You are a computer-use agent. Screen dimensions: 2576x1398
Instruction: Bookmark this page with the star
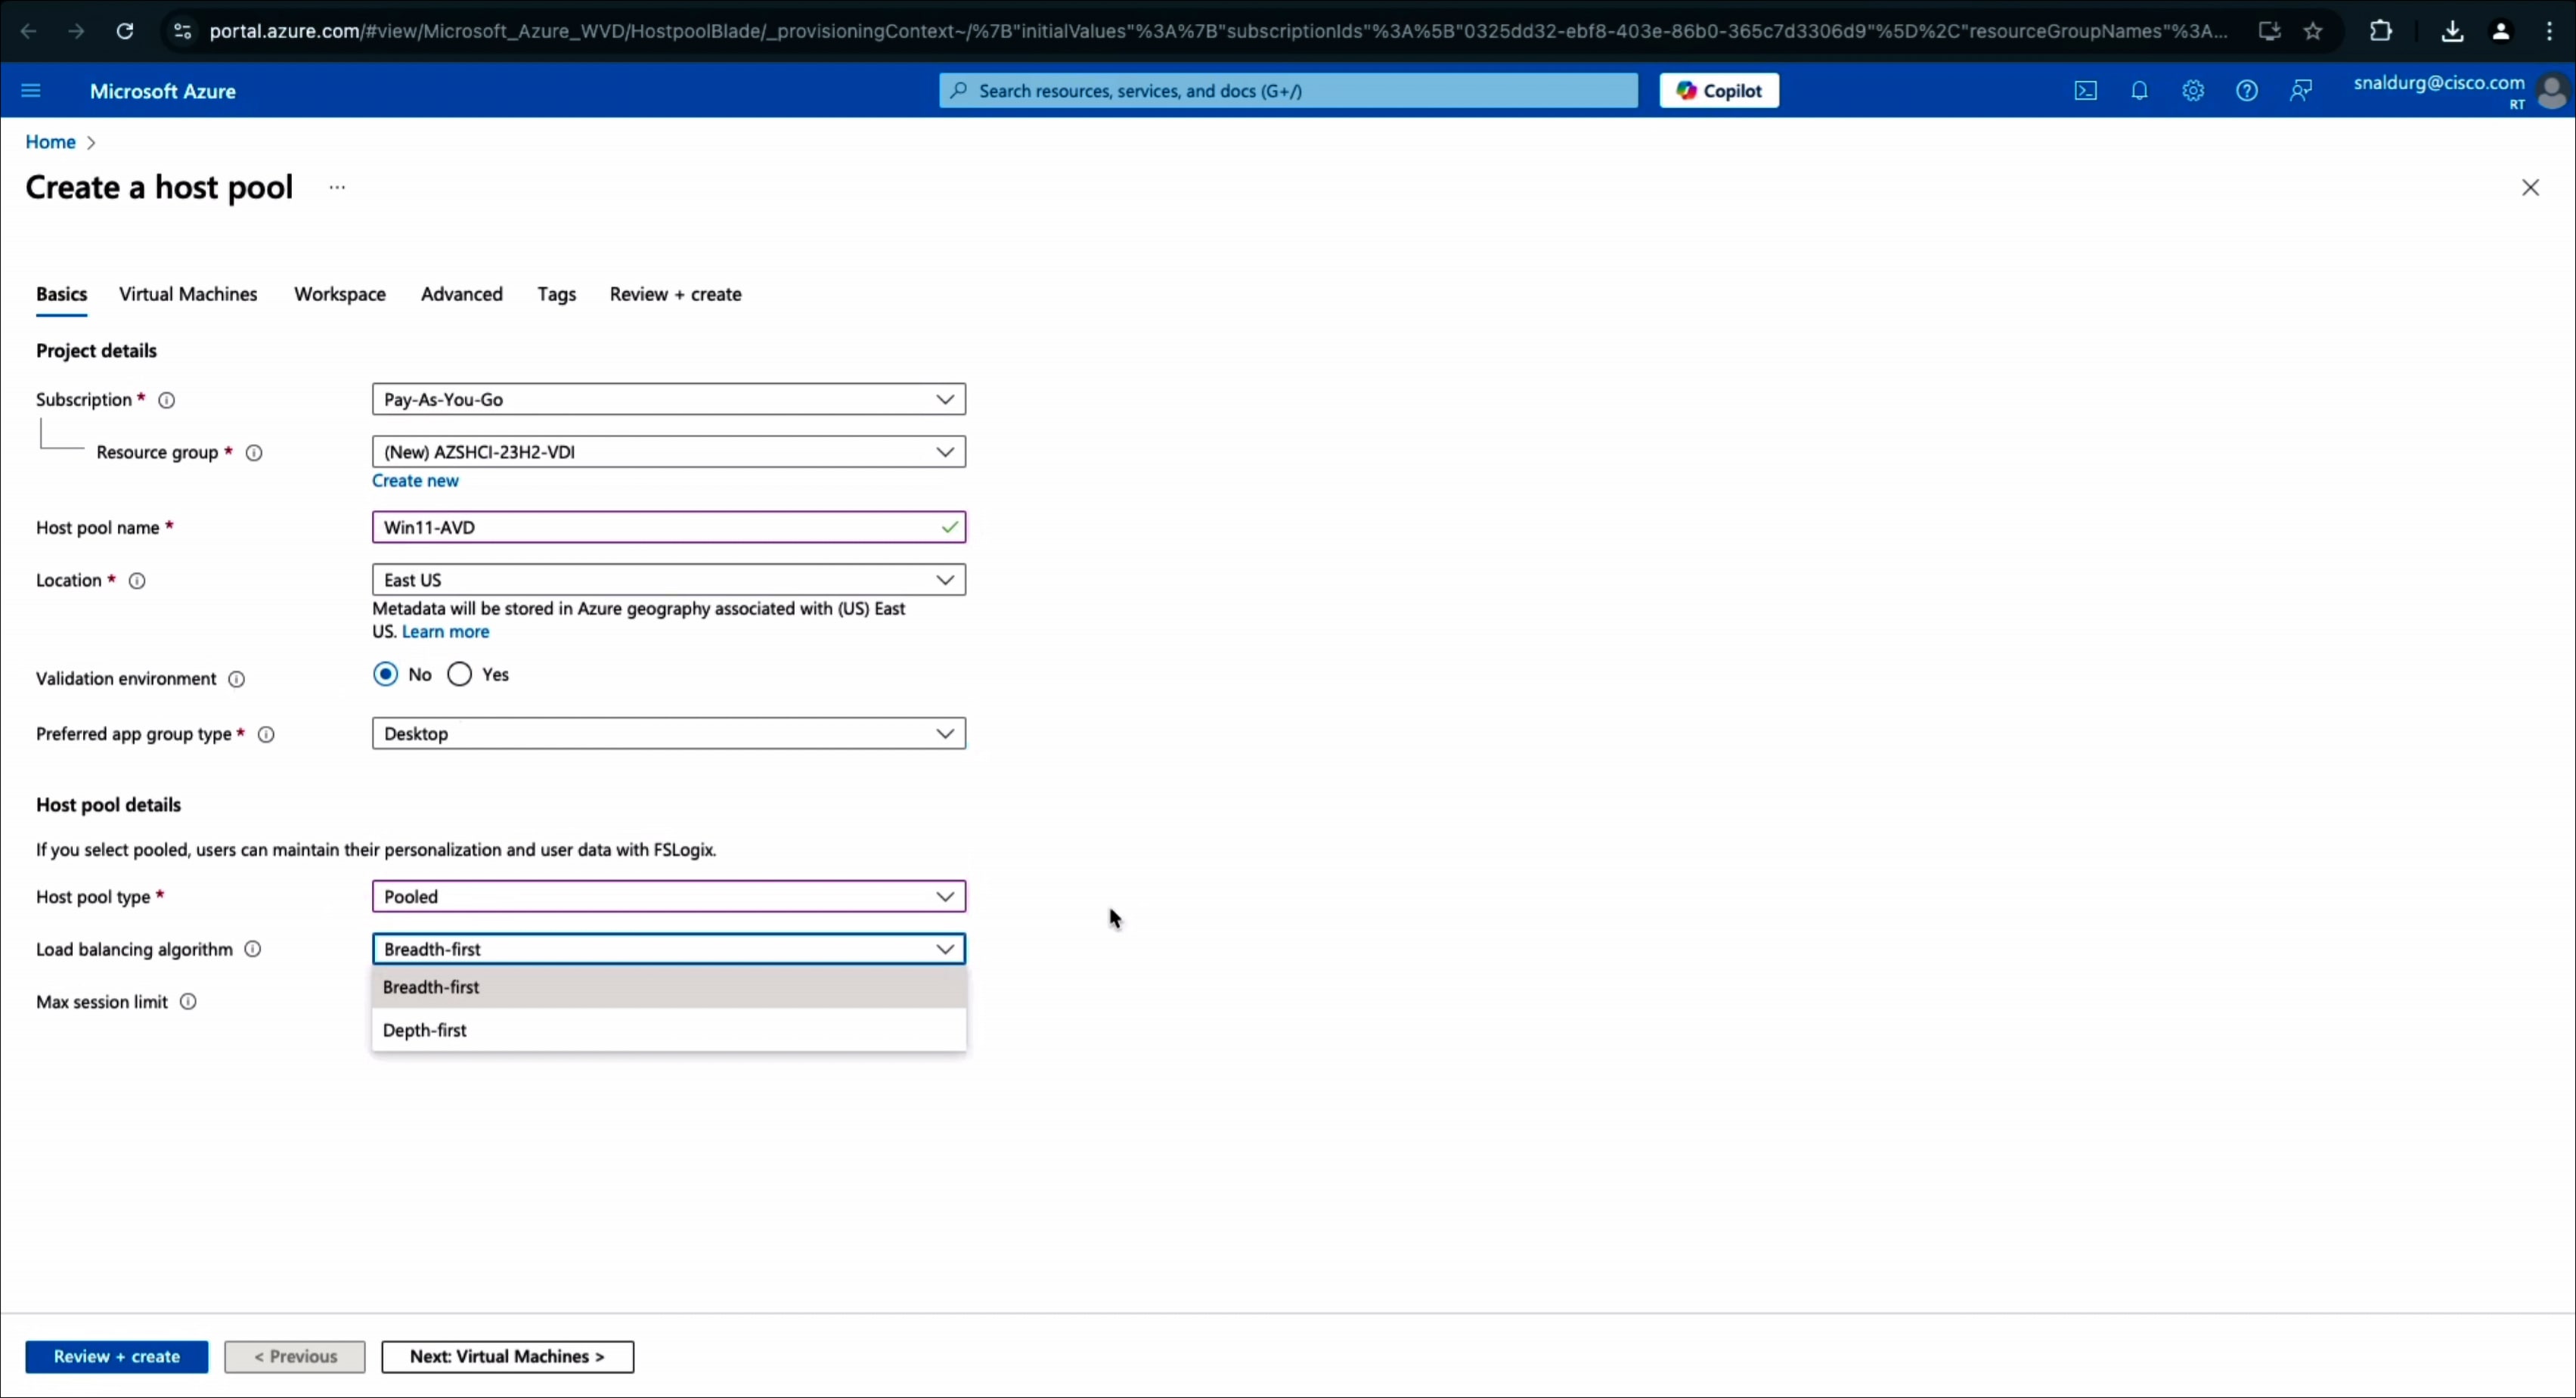pos(2313,31)
